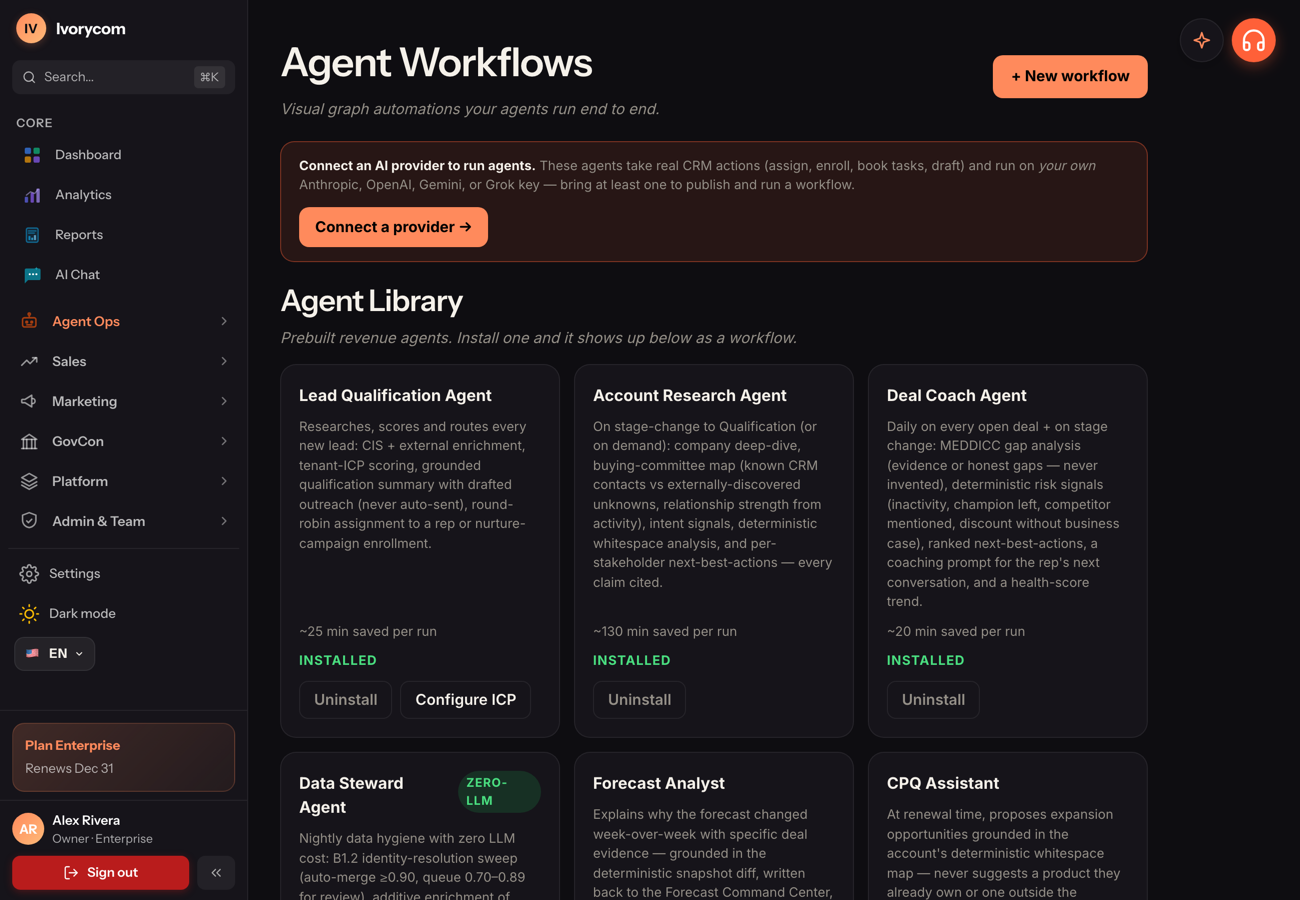Expand the GovCon sidebar section
Image resolution: width=1300 pixels, height=900 pixels.
124,442
